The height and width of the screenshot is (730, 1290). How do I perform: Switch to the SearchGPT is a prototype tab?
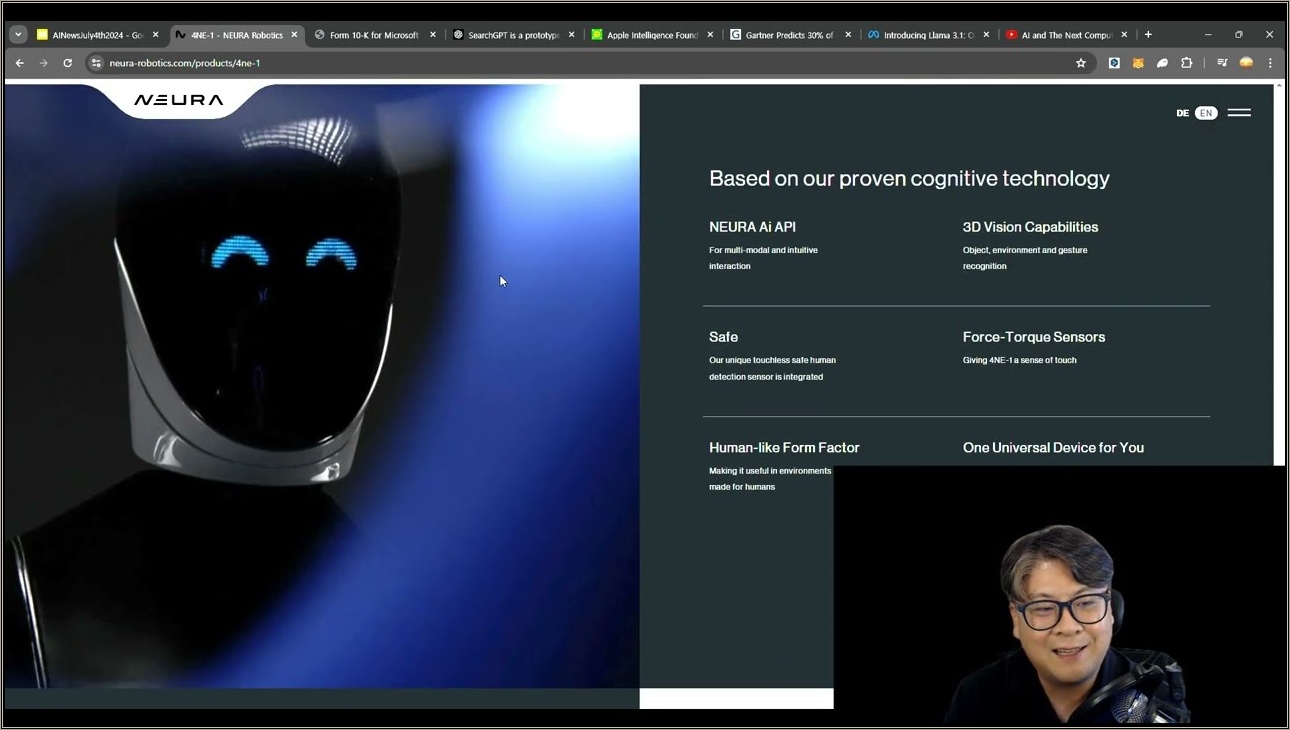click(513, 34)
